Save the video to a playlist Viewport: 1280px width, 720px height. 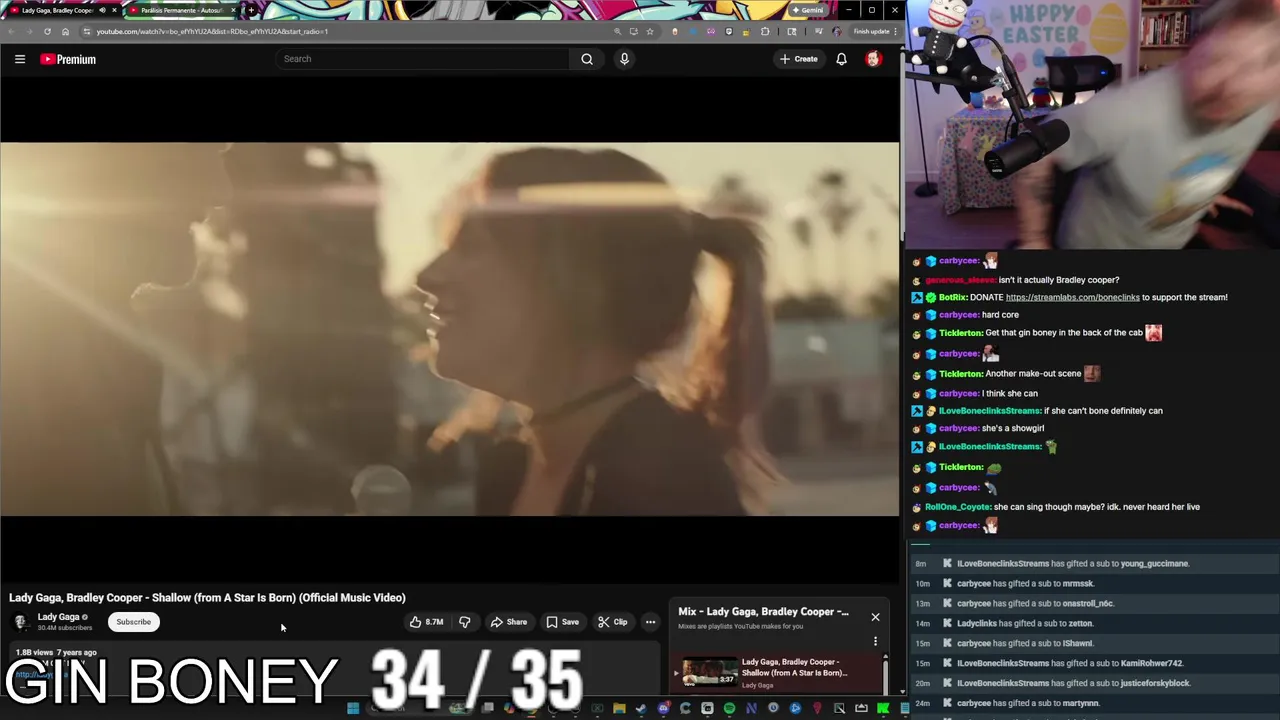pyautogui.click(x=562, y=622)
